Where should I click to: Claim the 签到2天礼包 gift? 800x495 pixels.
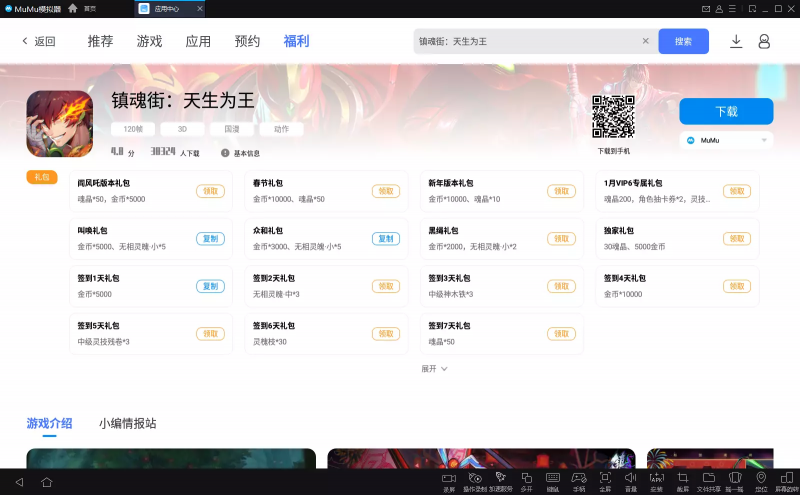(386, 286)
